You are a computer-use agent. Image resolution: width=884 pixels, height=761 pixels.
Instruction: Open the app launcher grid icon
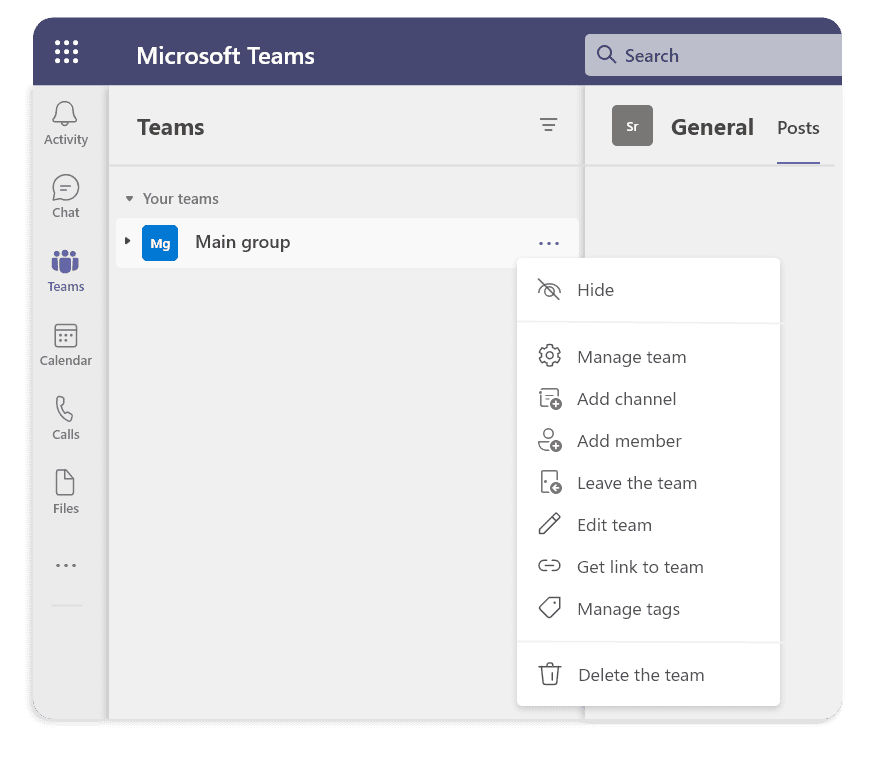(x=66, y=52)
